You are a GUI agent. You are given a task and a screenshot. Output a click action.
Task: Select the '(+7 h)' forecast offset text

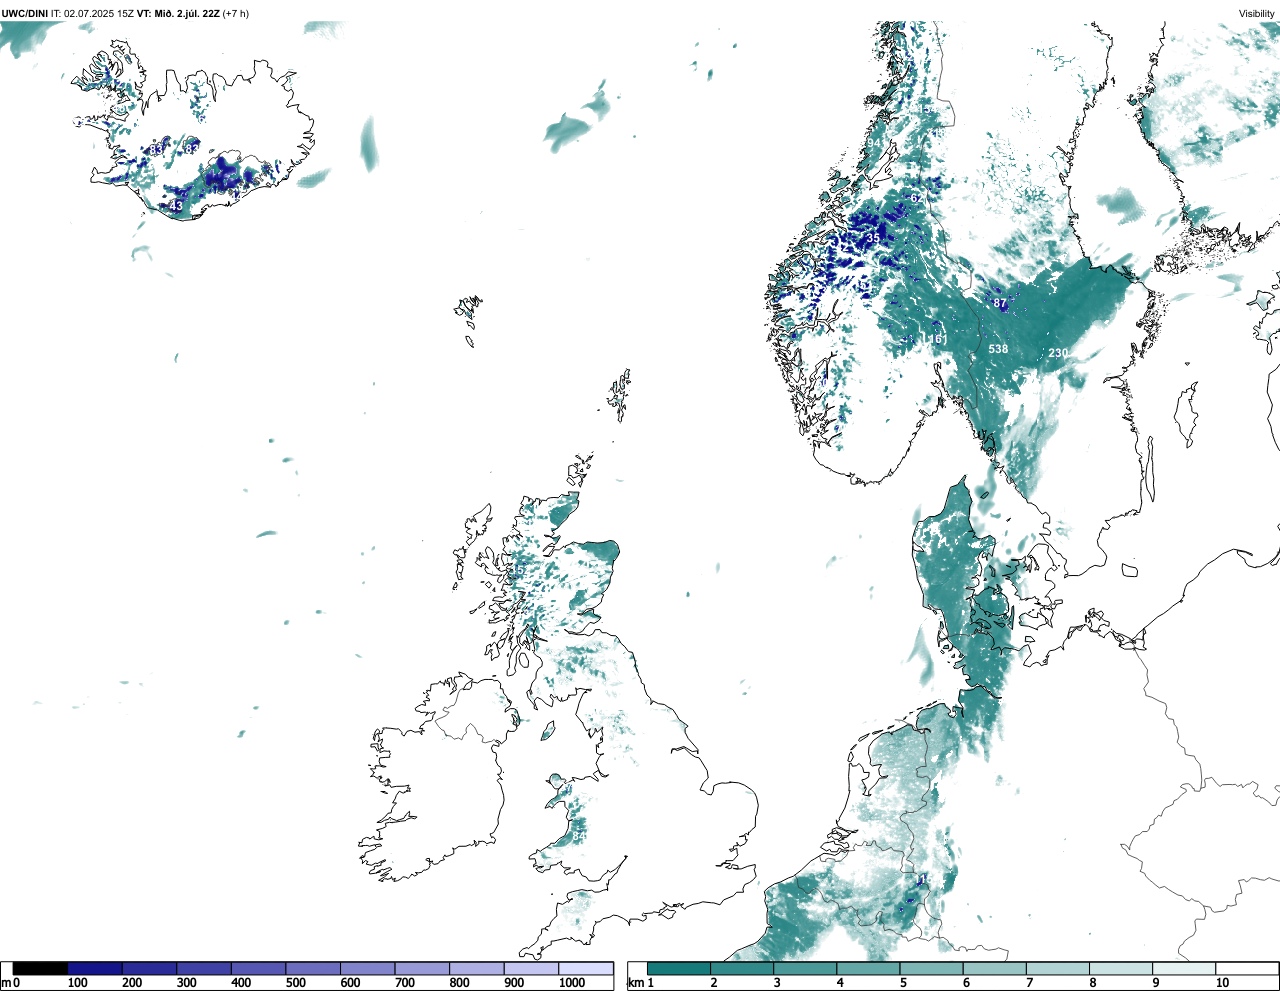[236, 14]
